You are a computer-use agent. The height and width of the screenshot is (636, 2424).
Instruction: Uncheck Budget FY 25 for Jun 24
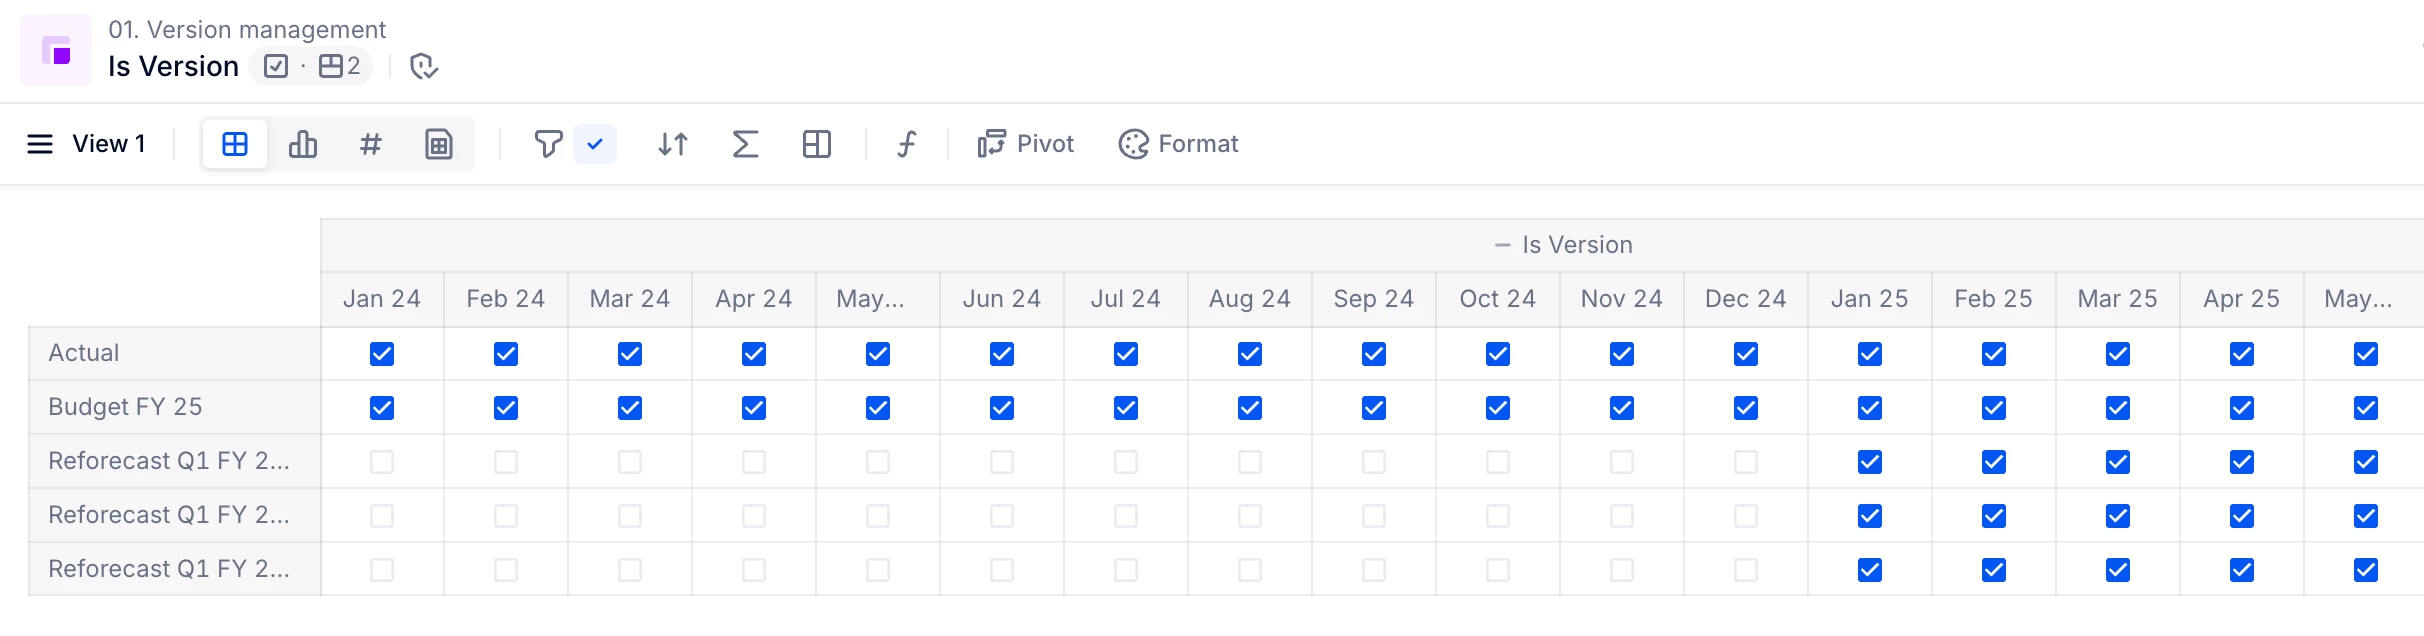1002,408
